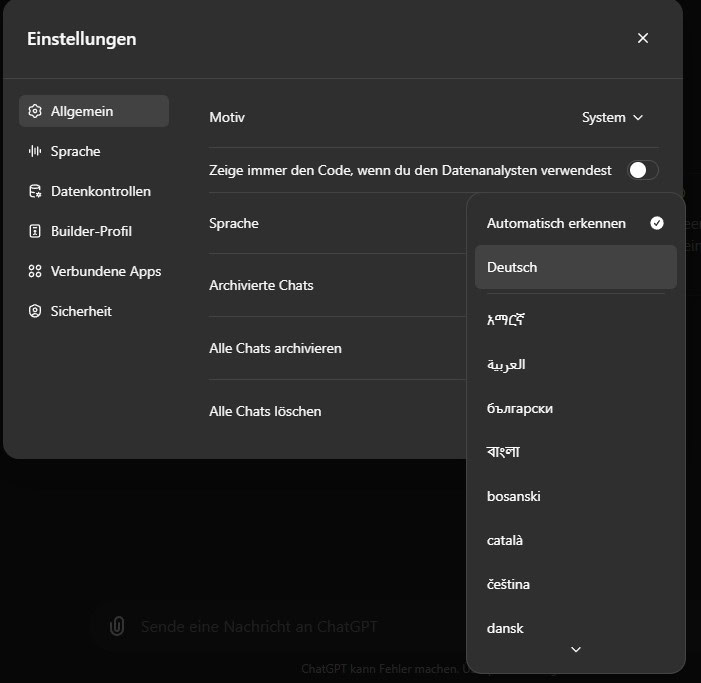Screen dimensions: 701x683
Task: Click the four-circles icon for Verbundene Apps
Action: point(35,271)
